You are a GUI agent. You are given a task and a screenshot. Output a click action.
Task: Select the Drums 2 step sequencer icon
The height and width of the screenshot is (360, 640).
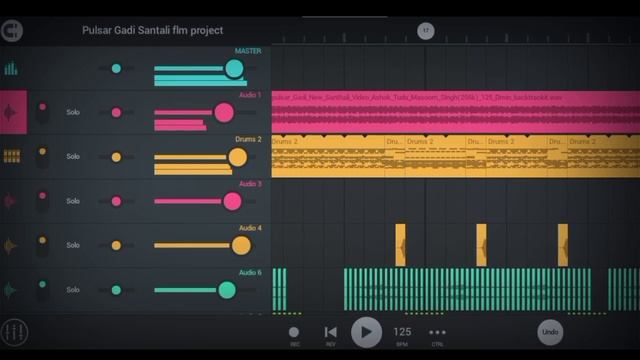(12, 156)
